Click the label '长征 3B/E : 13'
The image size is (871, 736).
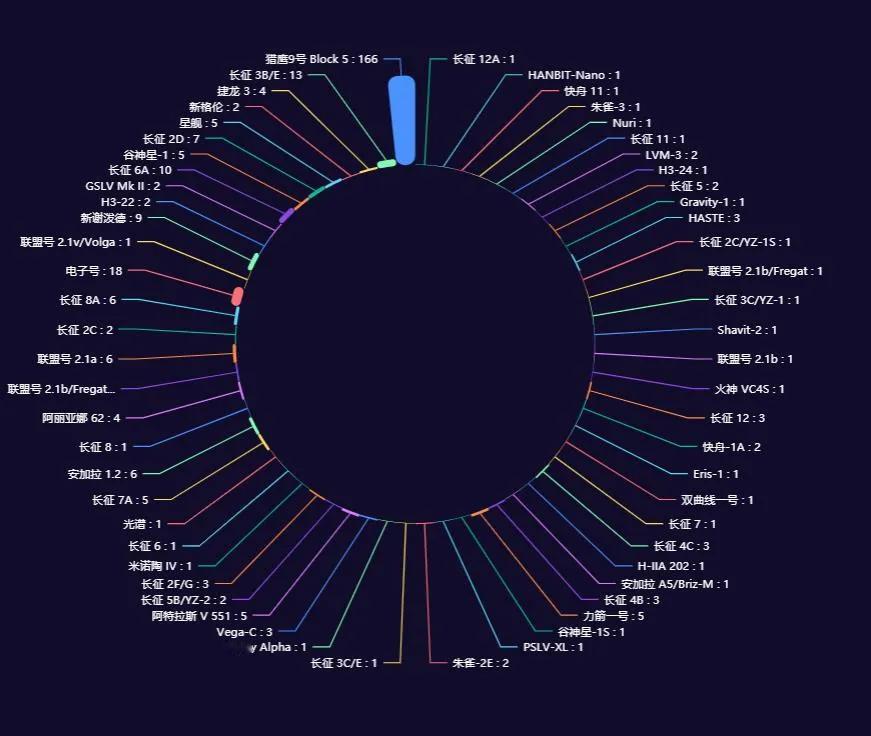point(266,75)
